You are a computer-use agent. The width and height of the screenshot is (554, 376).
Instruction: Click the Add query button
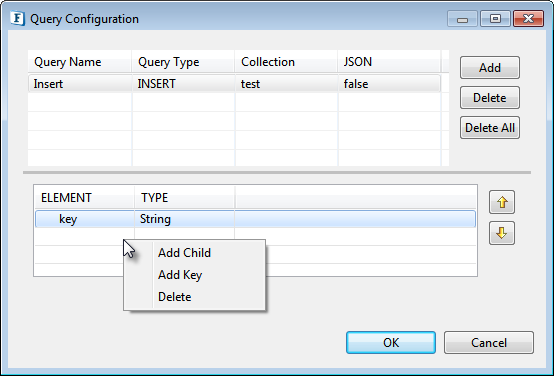490,67
